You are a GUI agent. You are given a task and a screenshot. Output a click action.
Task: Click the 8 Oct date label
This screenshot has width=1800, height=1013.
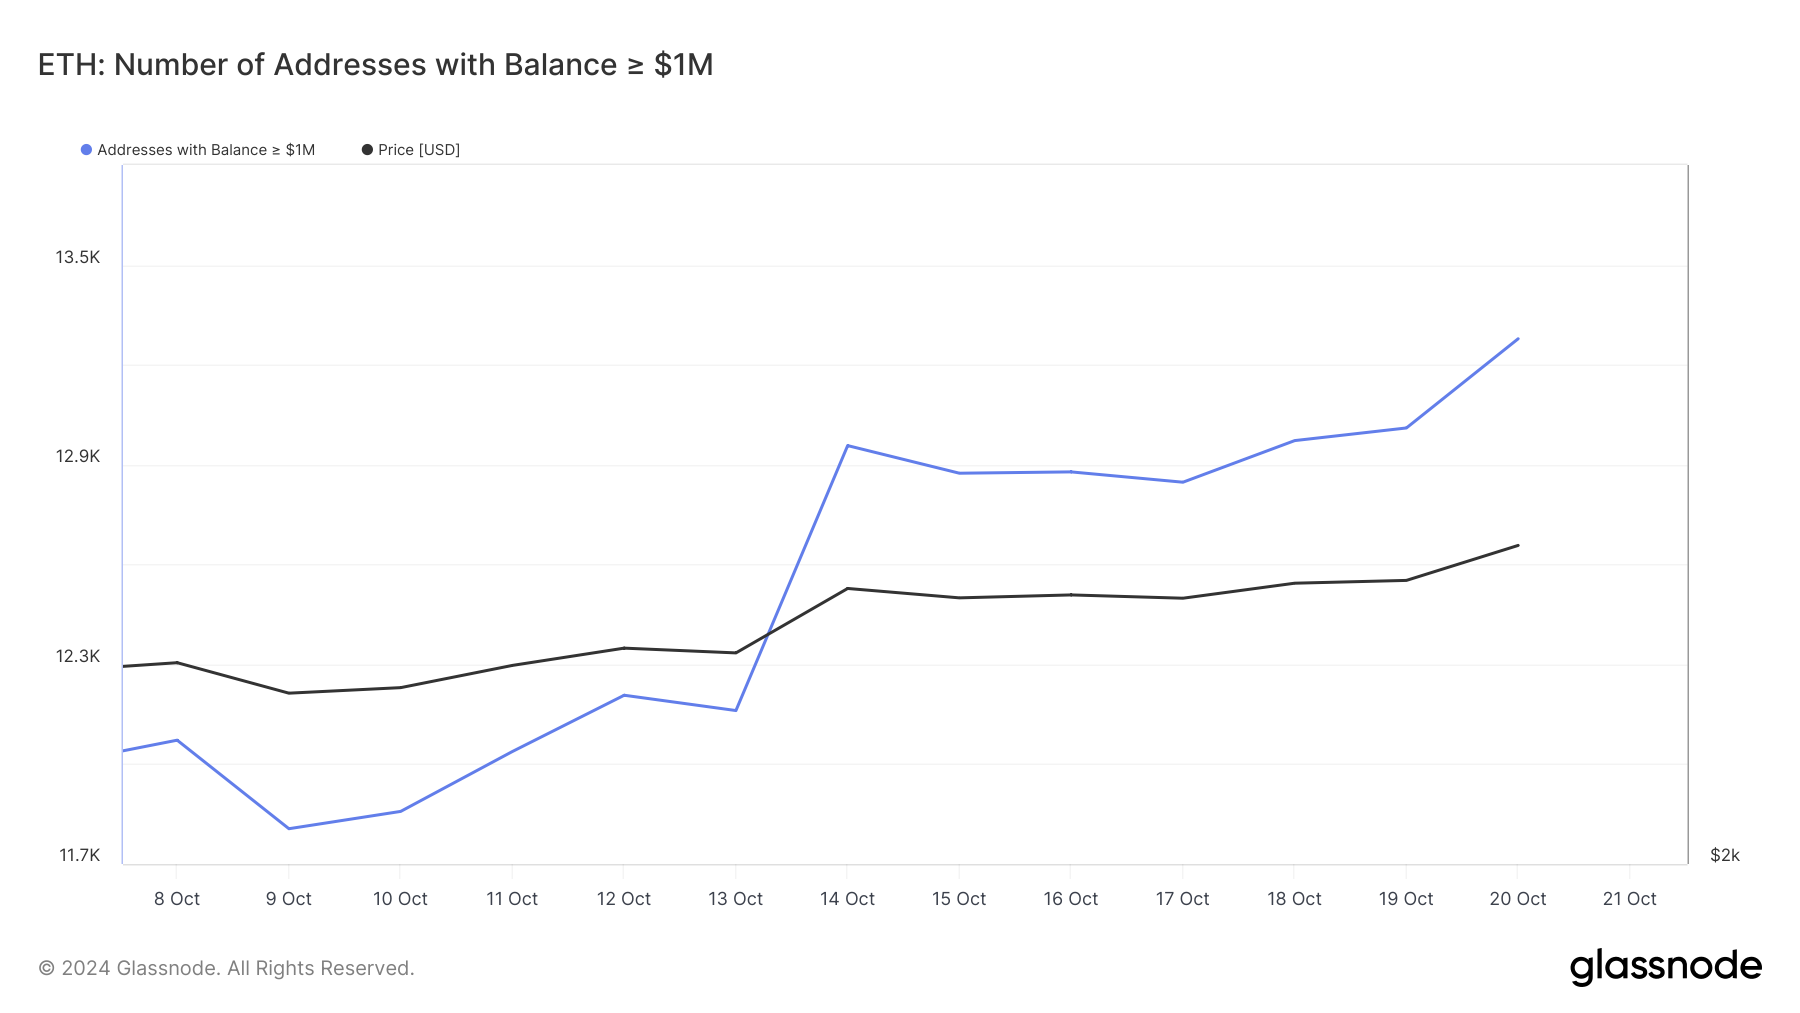click(177, 898)
